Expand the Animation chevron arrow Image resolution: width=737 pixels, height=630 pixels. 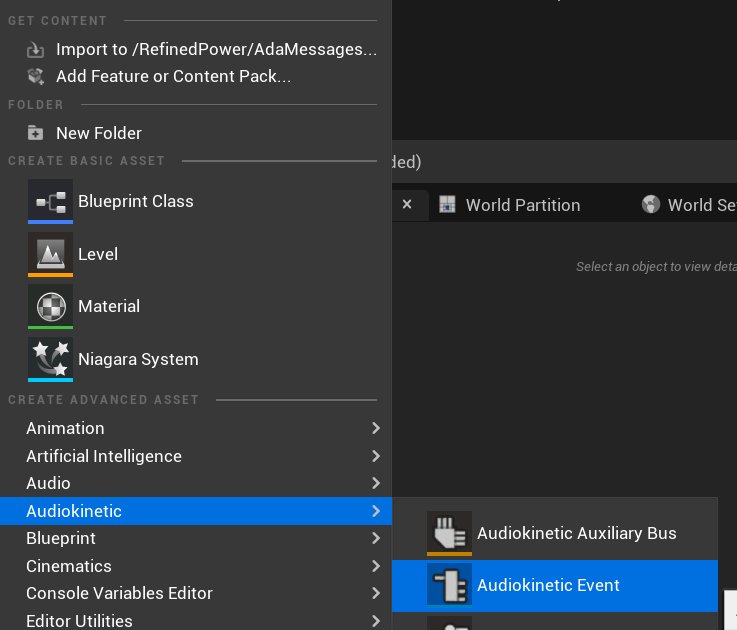[376, 428]
